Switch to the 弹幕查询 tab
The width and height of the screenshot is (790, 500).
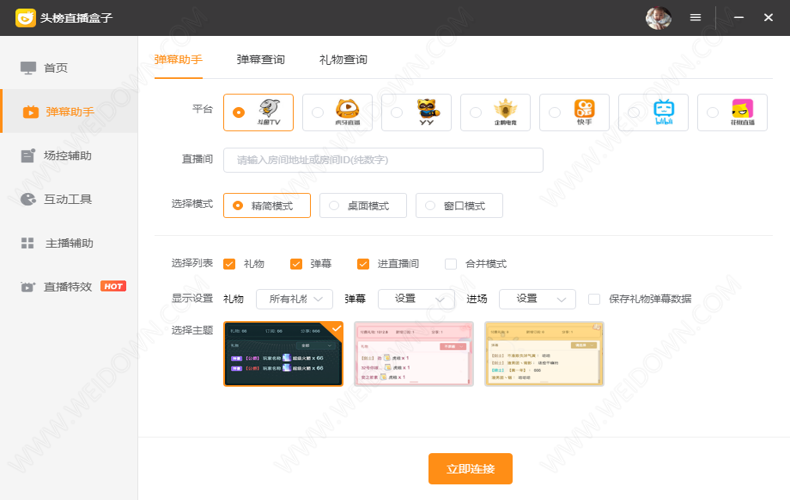260,60
